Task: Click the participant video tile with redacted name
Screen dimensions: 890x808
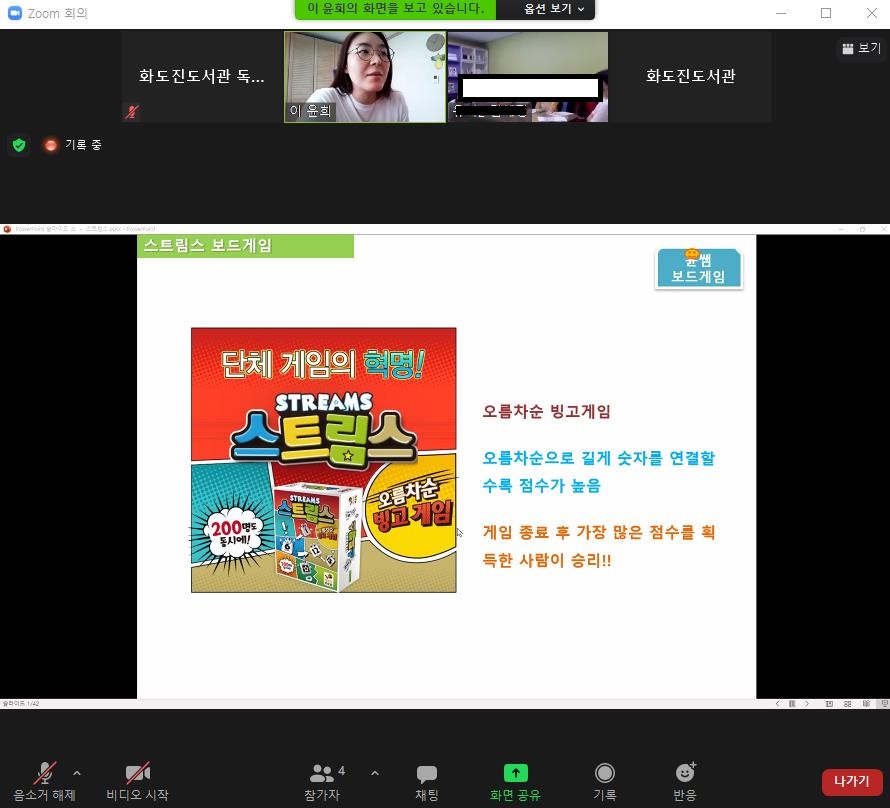Action: pos(528,77)
